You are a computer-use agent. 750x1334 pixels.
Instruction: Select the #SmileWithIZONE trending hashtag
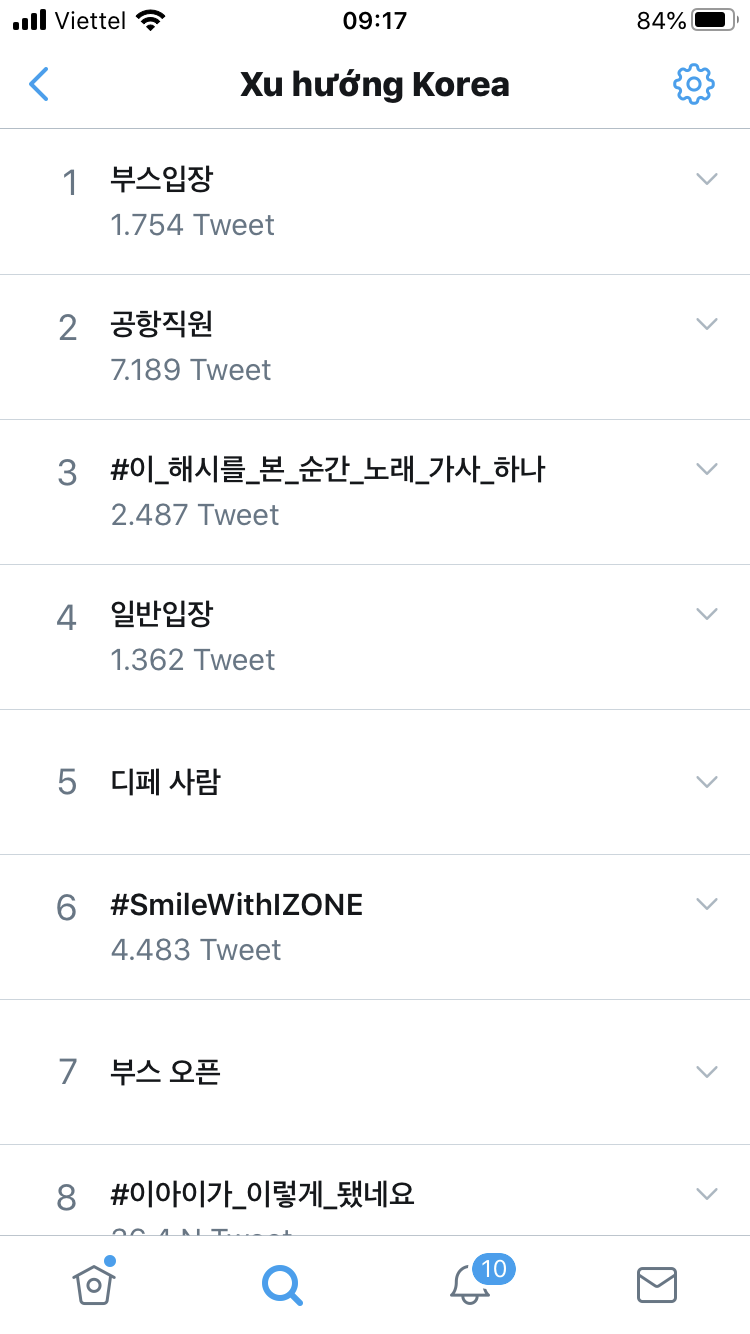coord(237,905)
